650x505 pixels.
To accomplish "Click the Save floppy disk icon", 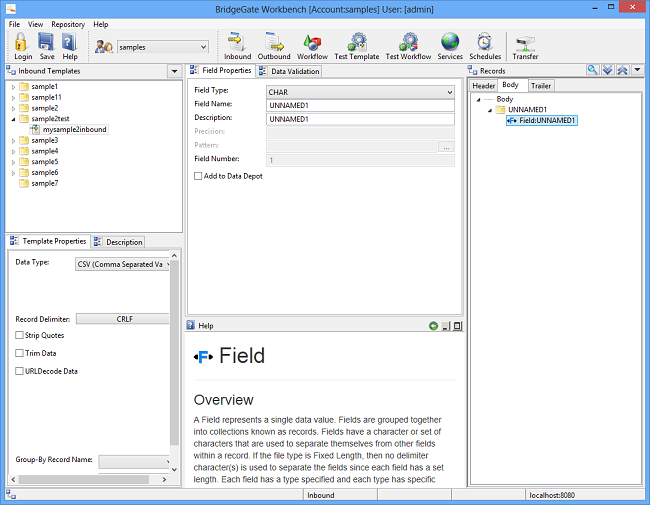I will point(46,42).
